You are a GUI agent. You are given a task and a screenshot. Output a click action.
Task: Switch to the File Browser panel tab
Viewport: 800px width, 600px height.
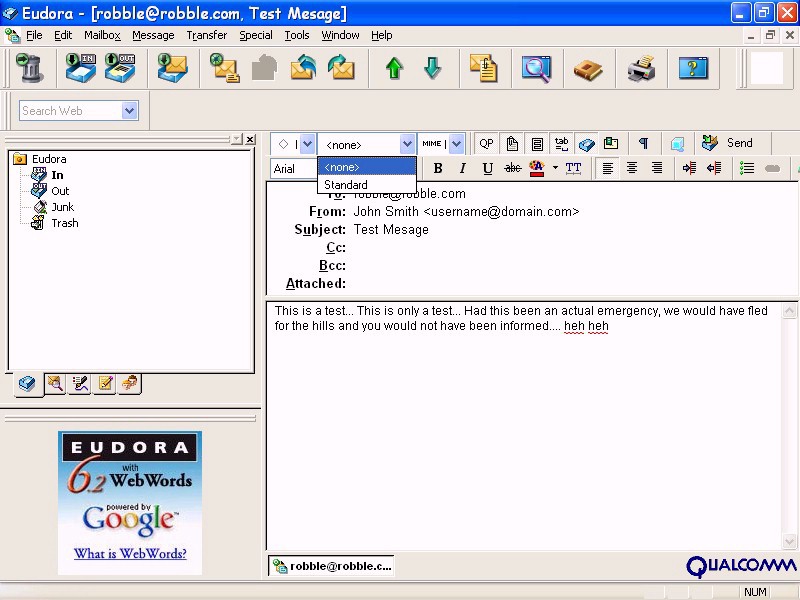tap(55, 383)
